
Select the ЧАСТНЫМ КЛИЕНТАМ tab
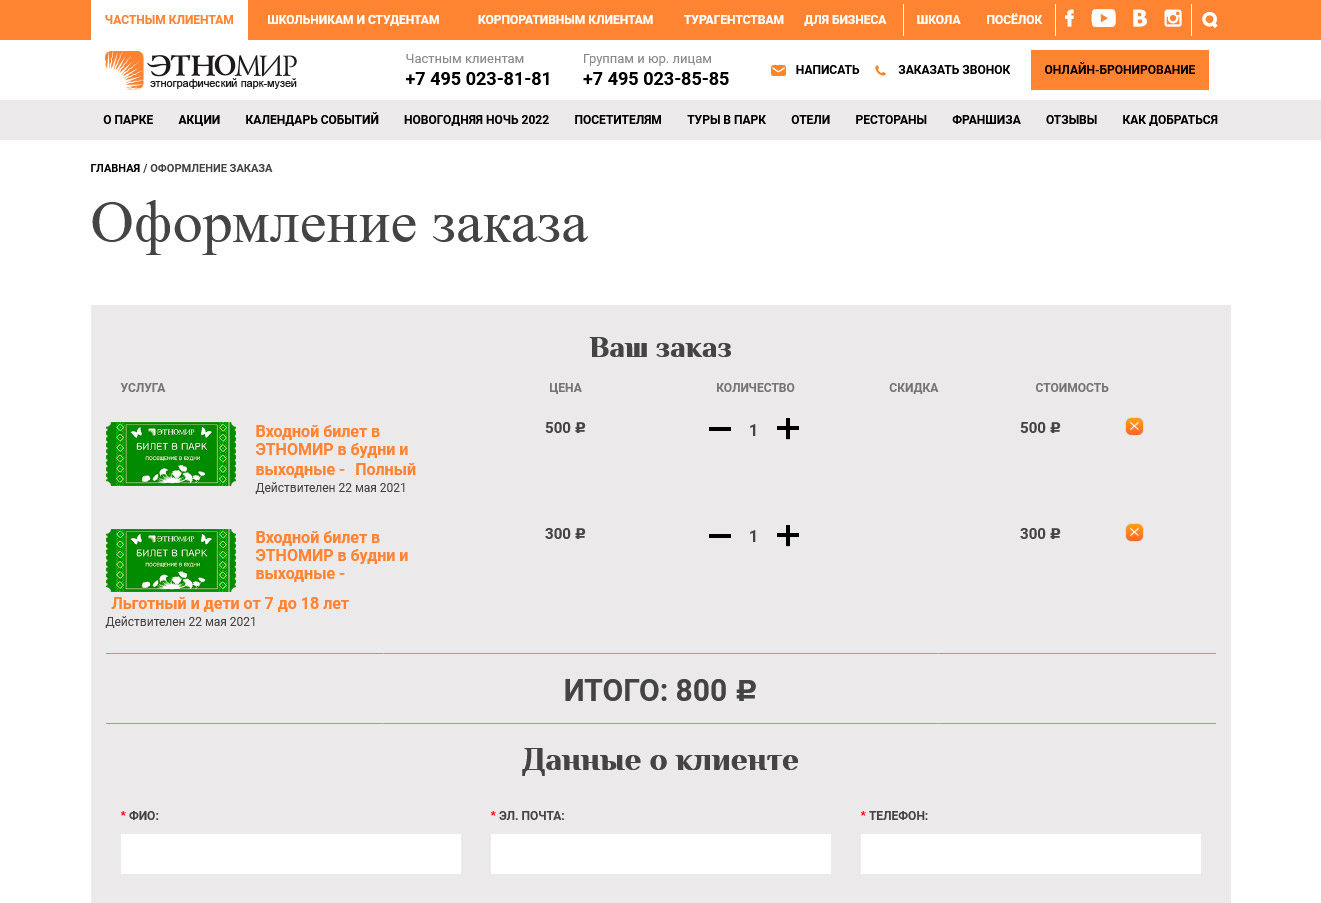coord(169,20)
